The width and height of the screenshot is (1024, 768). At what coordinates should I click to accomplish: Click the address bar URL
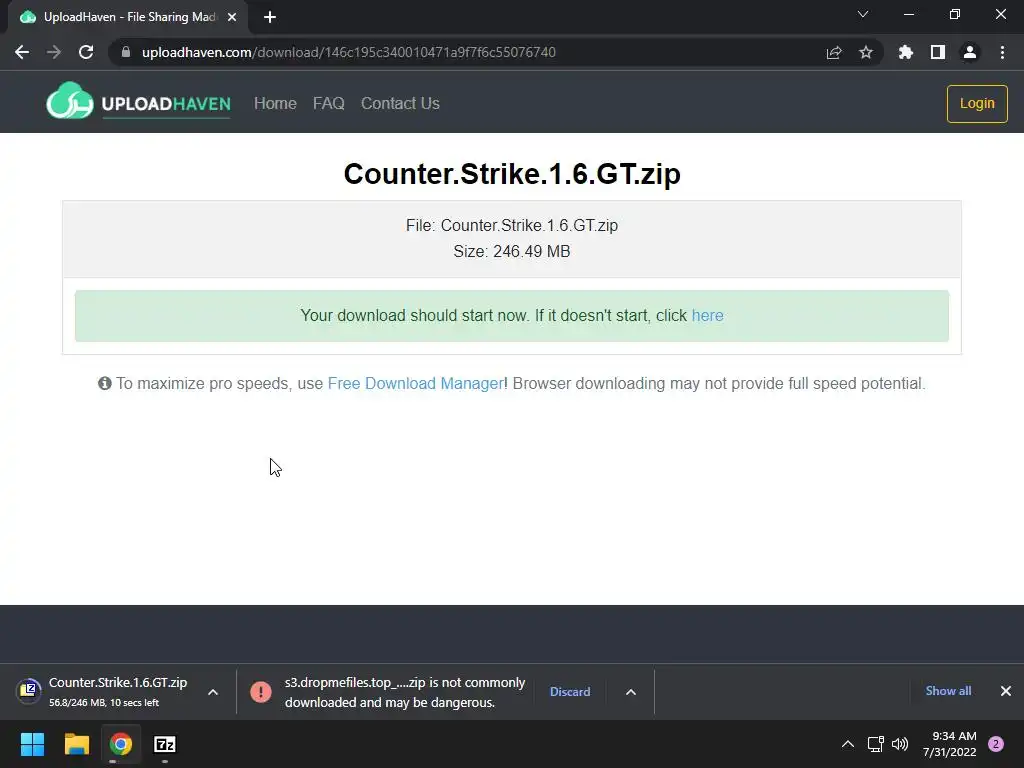[x=349, y=52]
